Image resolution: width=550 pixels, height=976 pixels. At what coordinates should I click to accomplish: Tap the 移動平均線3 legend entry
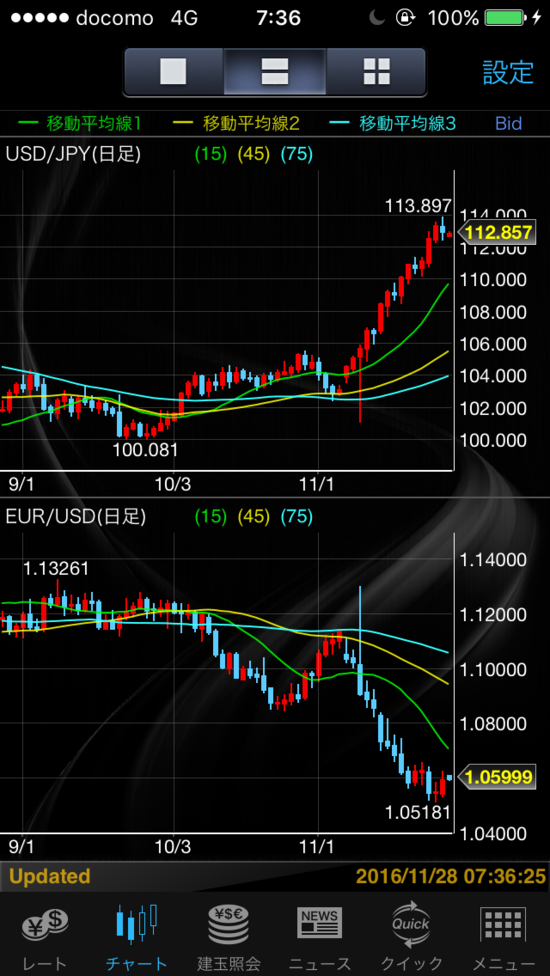400,123
